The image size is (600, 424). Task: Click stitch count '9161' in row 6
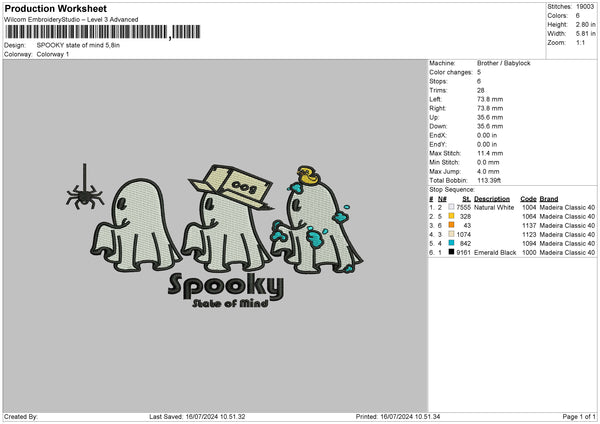tap(463, 253)
